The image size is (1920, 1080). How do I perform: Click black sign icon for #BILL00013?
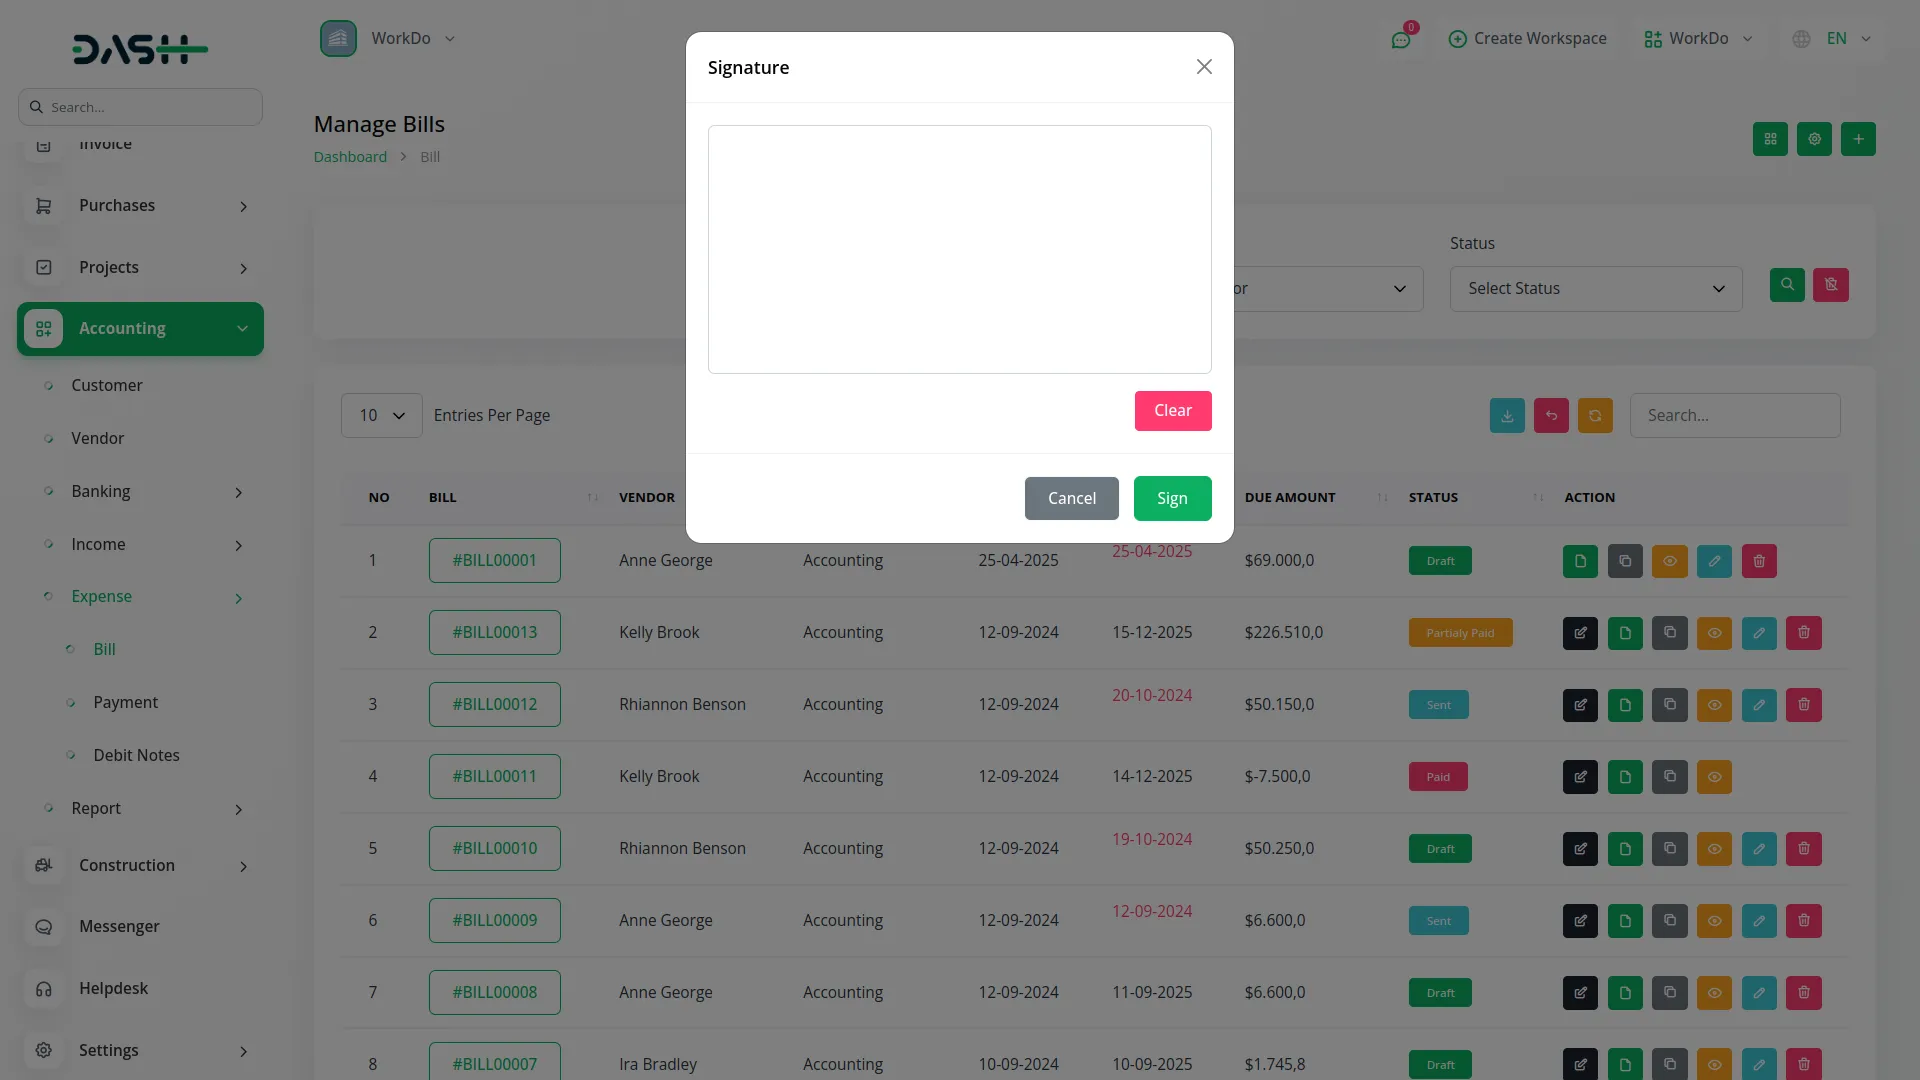1580,633
